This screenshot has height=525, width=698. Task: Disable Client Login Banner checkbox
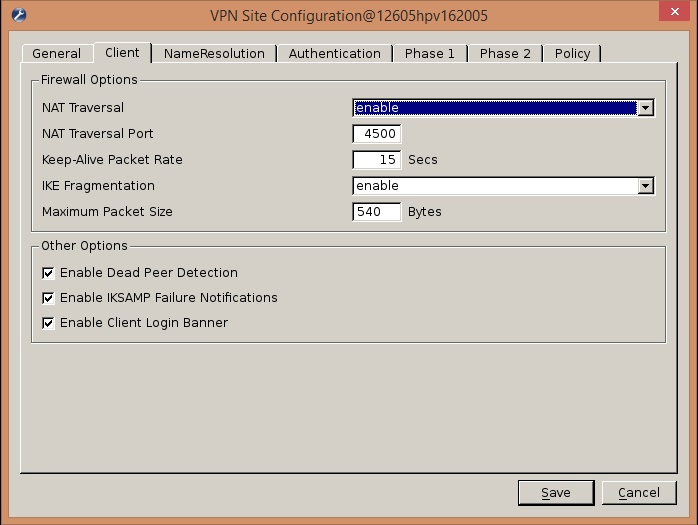[x=48, y=323]
